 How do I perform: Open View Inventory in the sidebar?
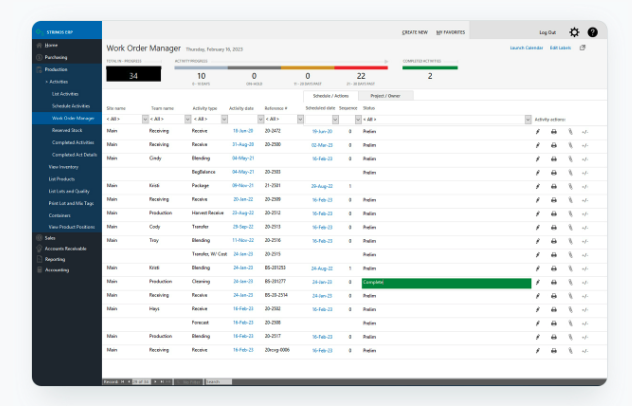click(63, 167)
